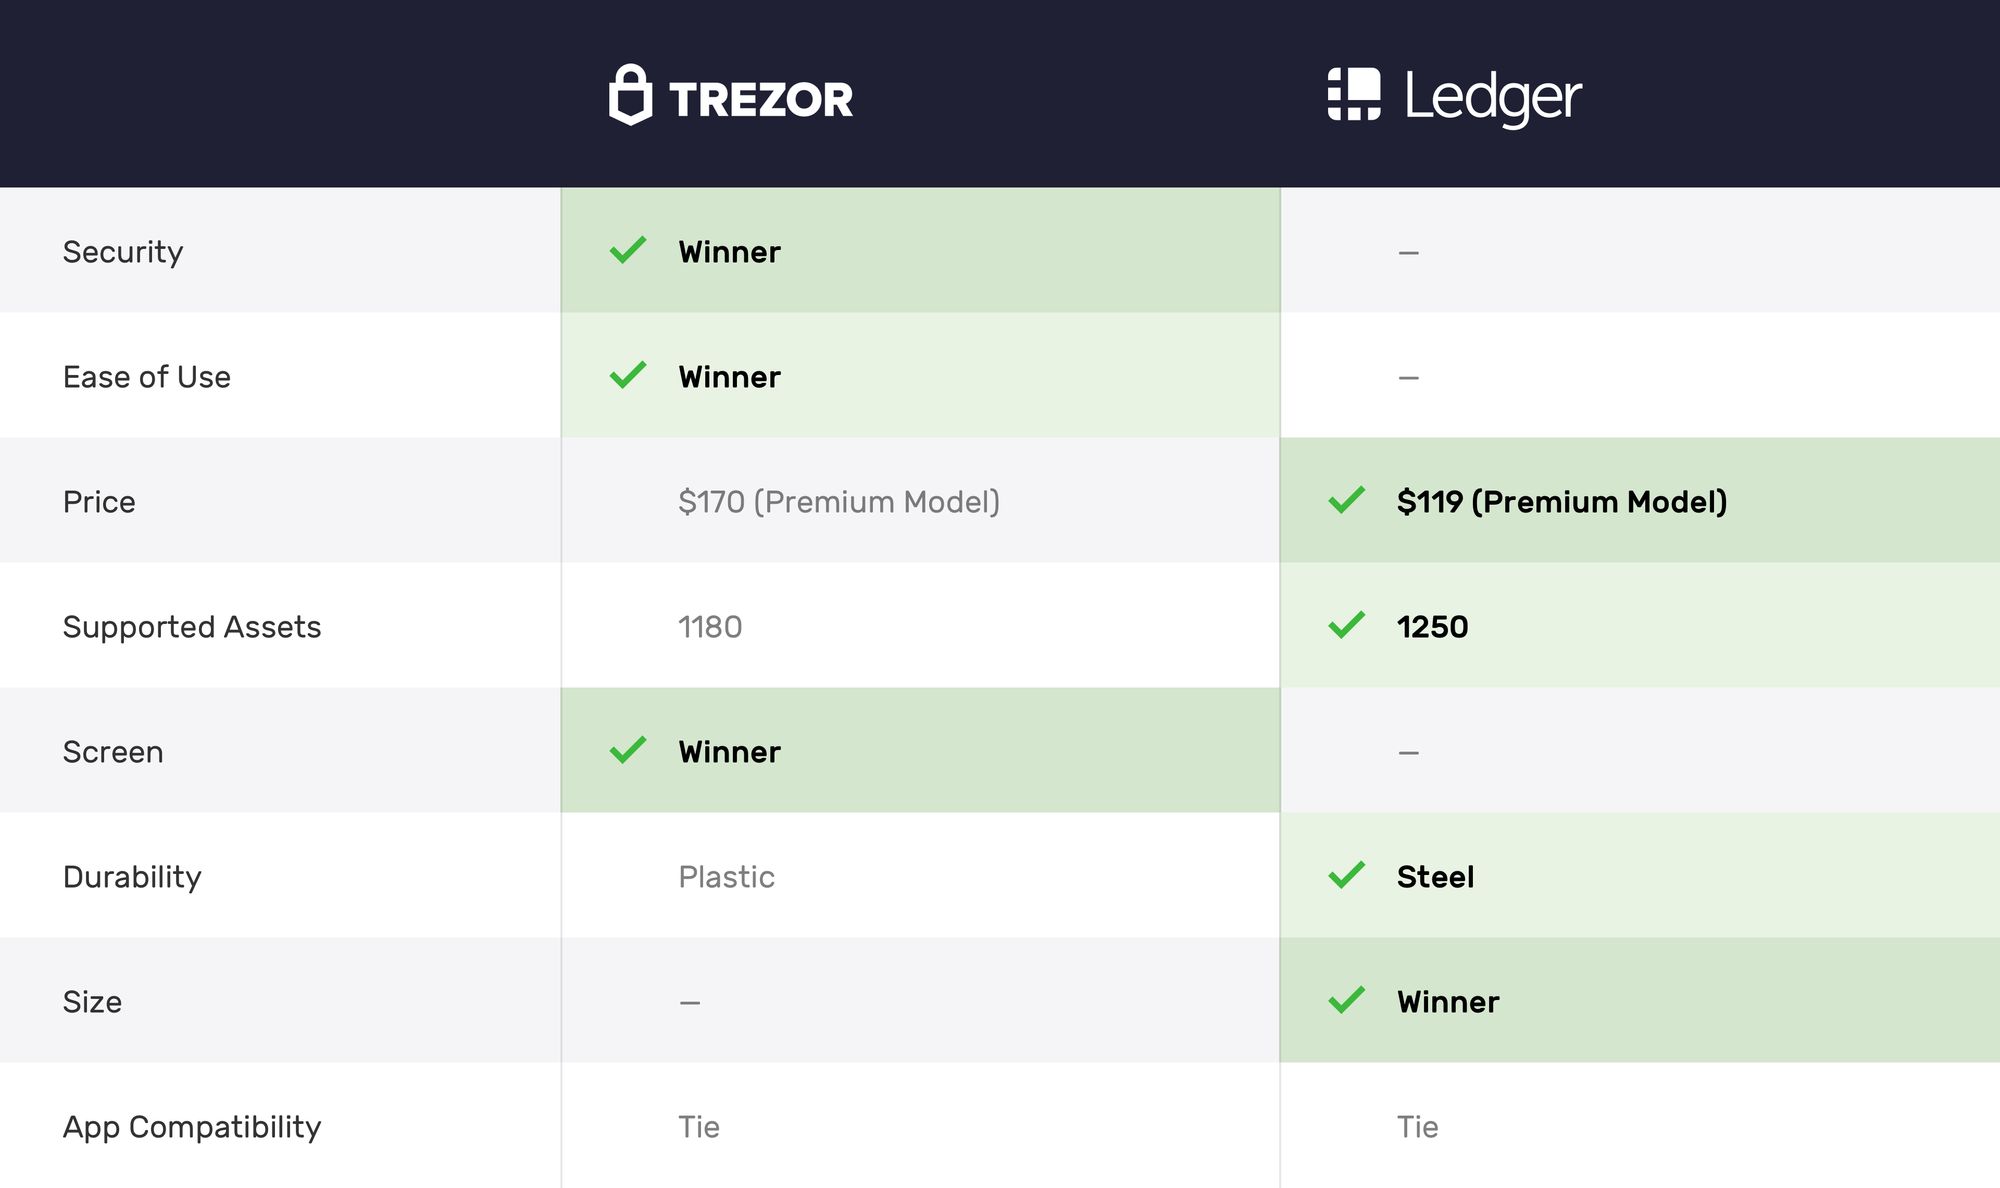2000x1188 pixels.
Task: Select the Security row label
Action: [123, 252]
